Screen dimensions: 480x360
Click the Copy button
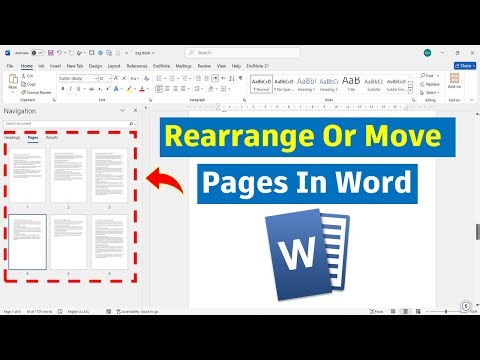tap(28, 84)
